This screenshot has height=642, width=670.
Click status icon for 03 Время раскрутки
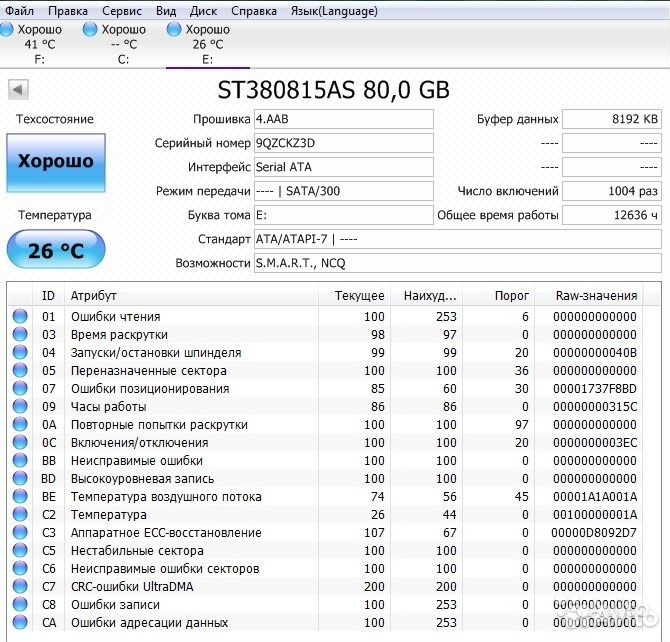(20, 334)
